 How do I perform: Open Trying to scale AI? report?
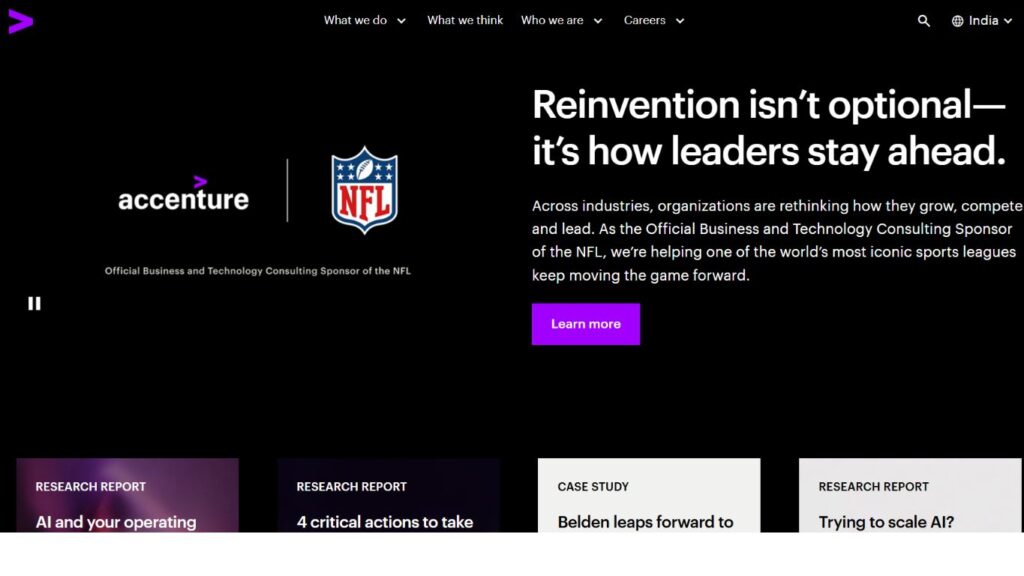[910, 495]
